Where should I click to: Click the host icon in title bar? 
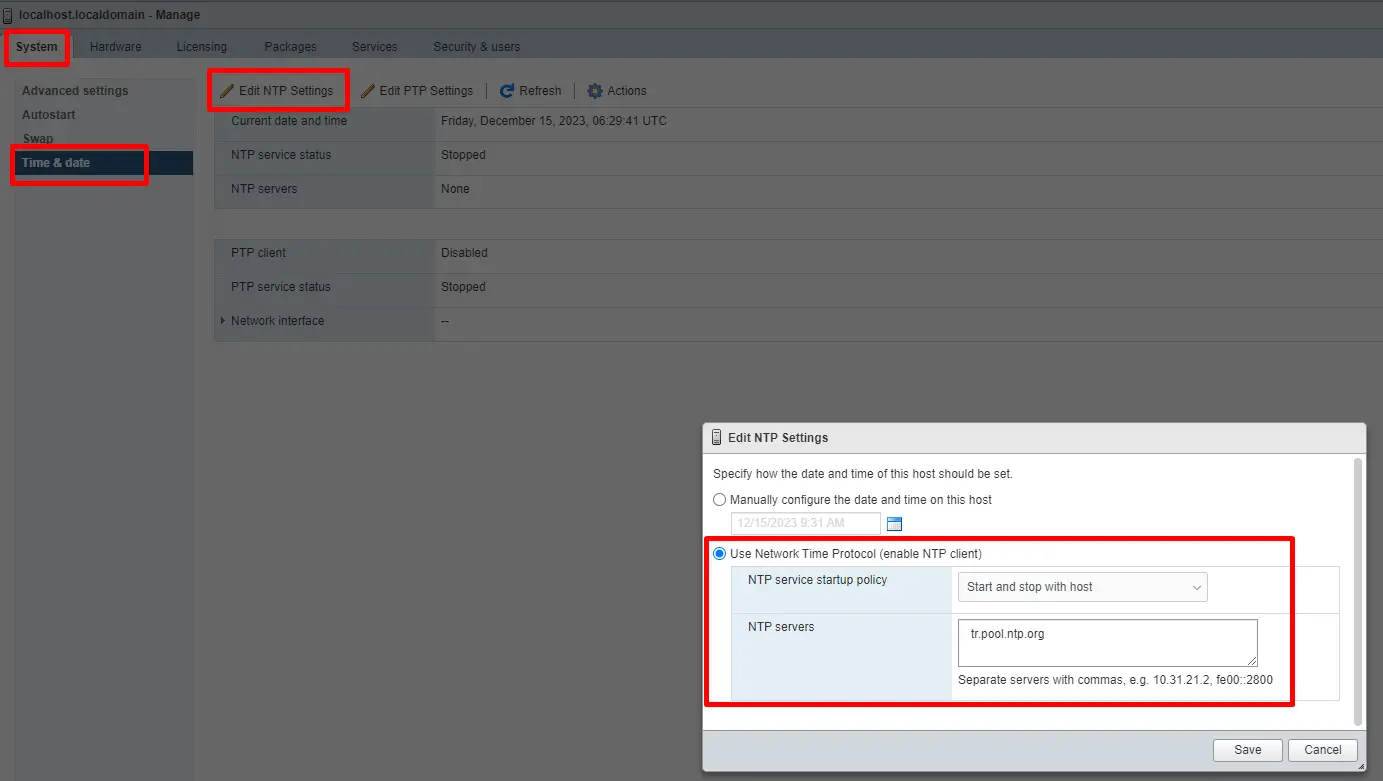[8, 15]
